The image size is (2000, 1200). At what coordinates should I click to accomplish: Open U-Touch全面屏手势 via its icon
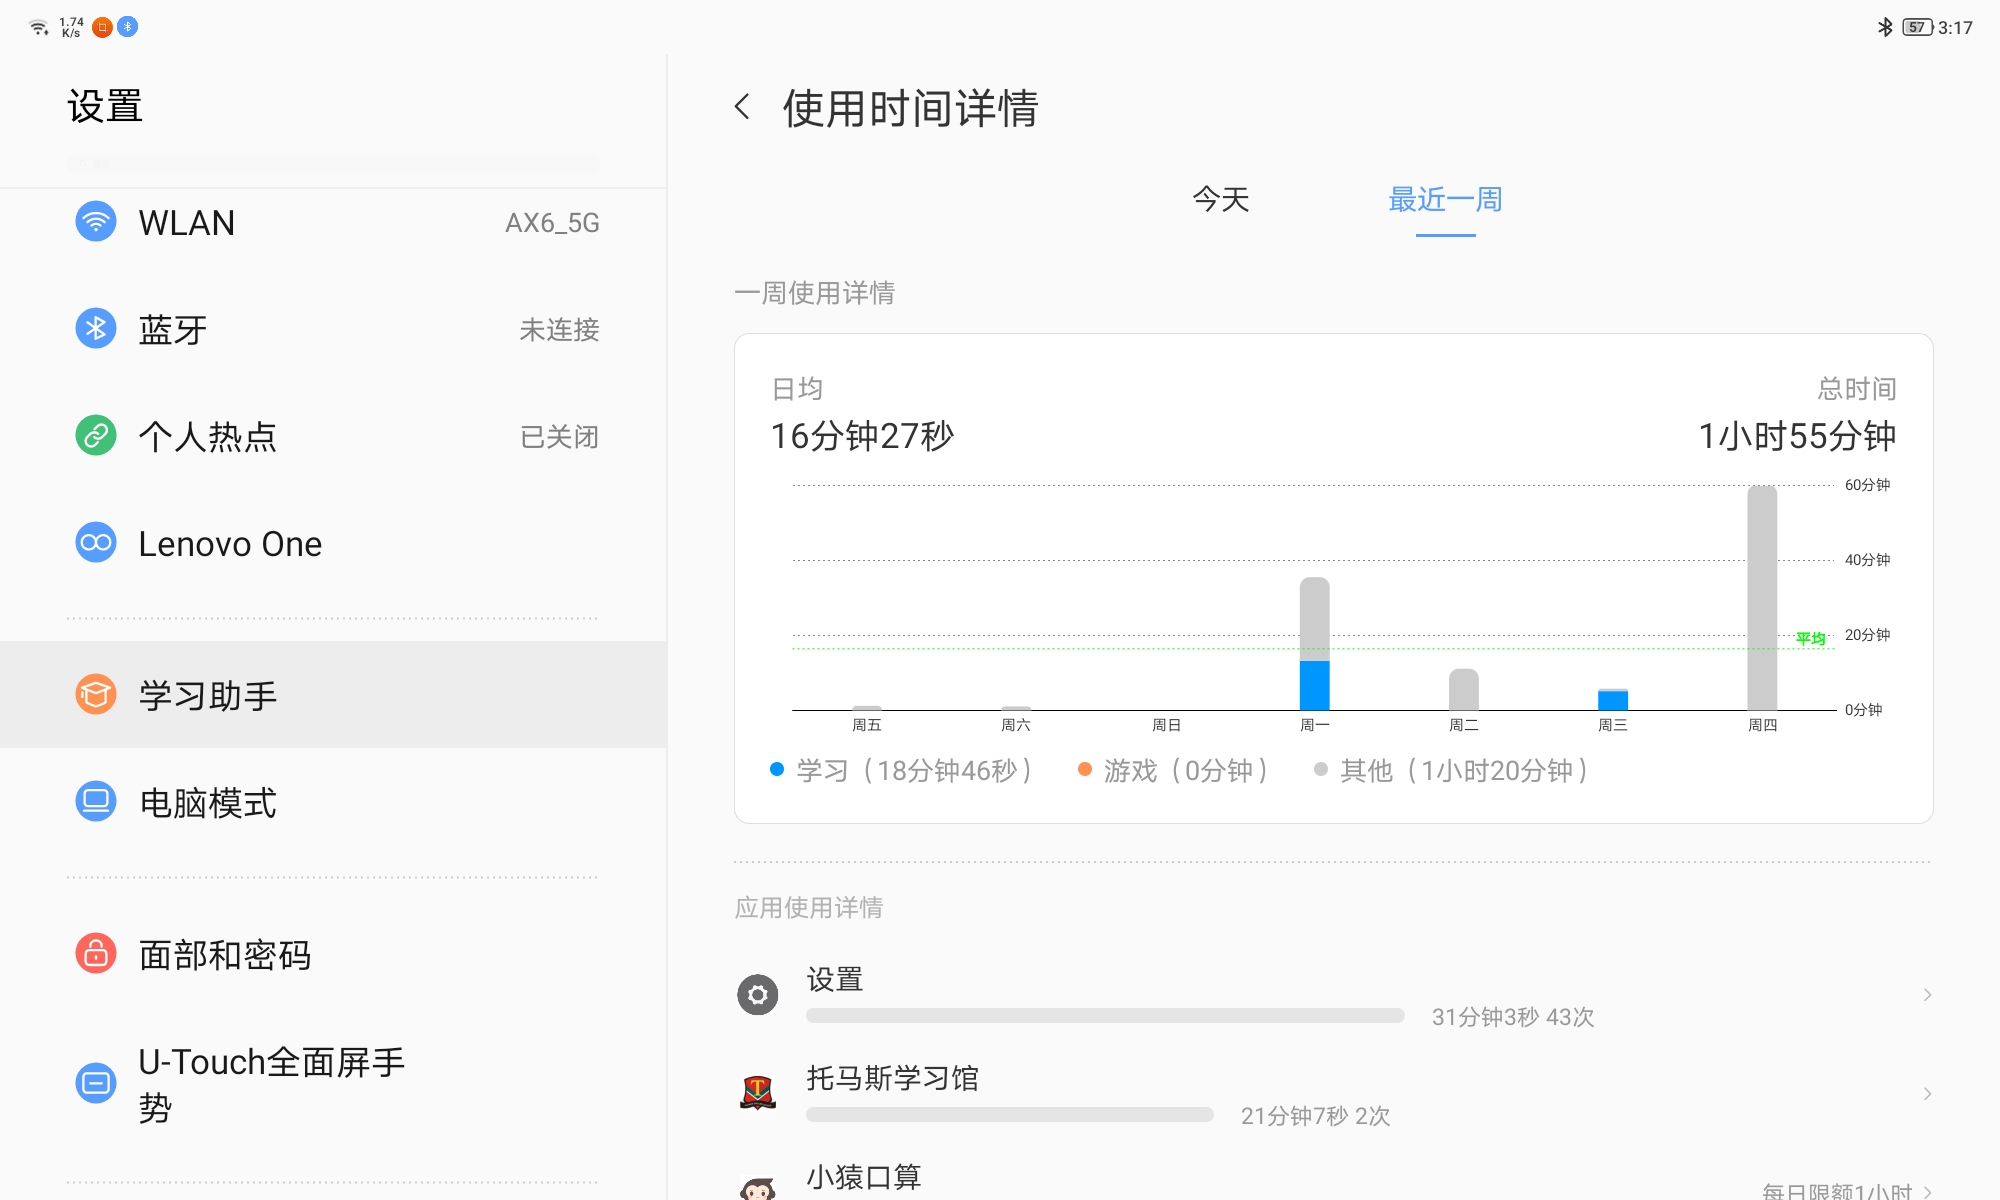click(95, 1081)
